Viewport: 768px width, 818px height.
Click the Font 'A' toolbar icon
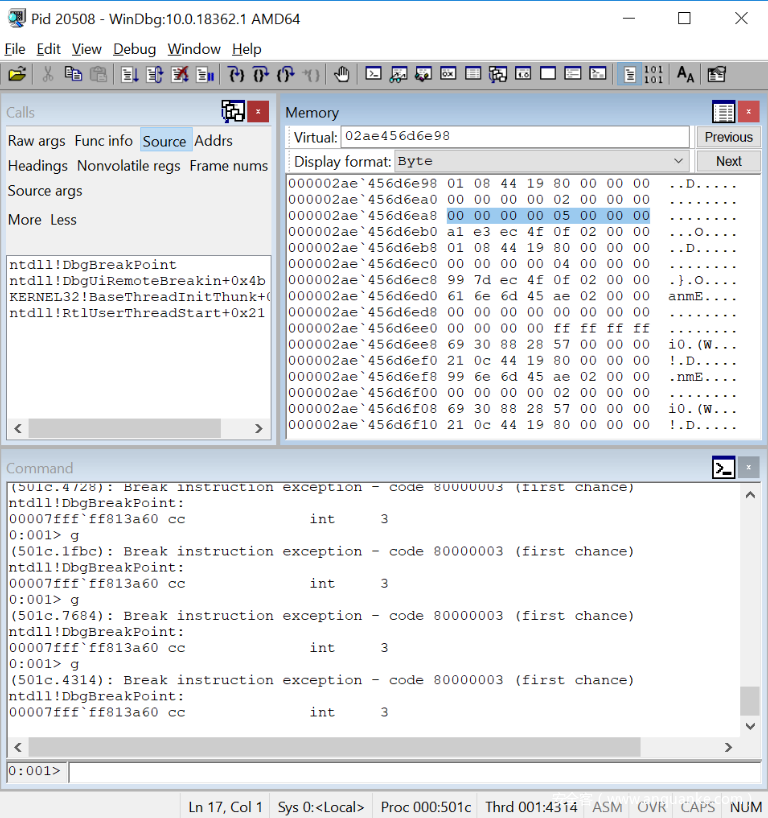[685, 74]
